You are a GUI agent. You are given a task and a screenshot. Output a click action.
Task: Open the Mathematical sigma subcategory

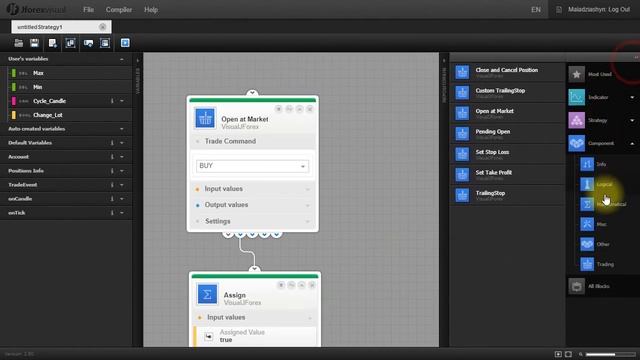click(587, 204)
